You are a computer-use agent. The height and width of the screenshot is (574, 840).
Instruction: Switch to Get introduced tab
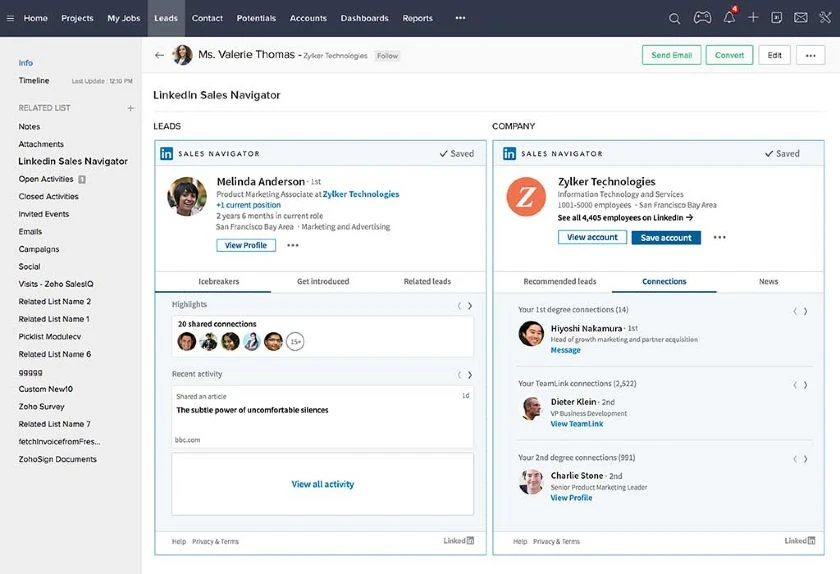(323, 281)
